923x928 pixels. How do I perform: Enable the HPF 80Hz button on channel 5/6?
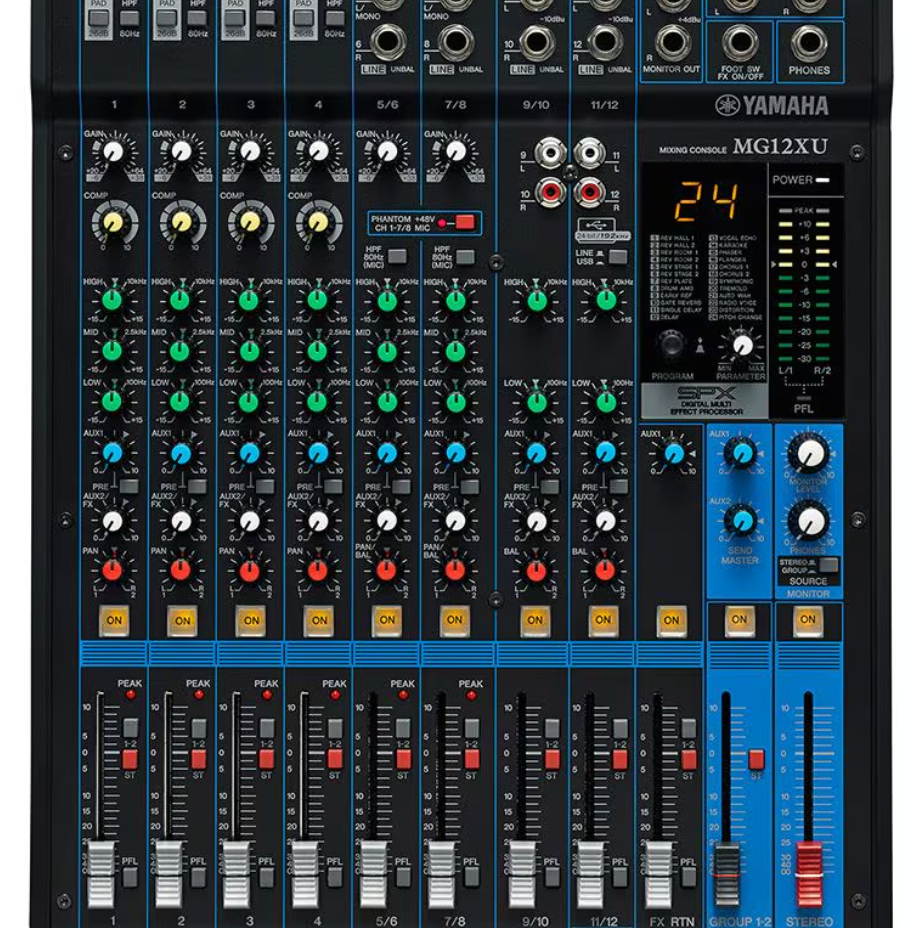tap(398, 257)
